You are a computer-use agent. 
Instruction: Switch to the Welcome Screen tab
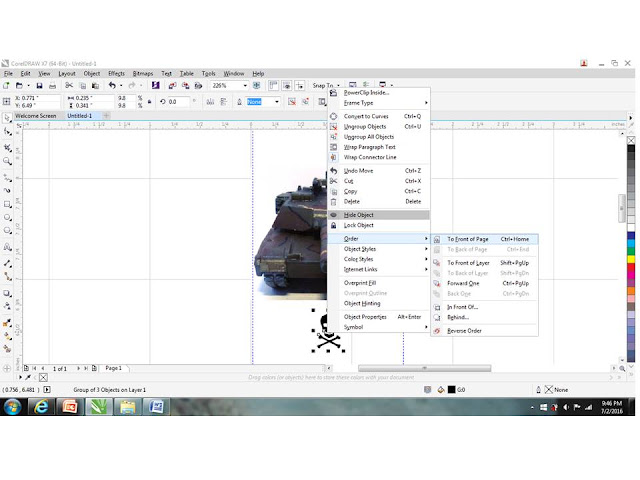click(36, 116)
